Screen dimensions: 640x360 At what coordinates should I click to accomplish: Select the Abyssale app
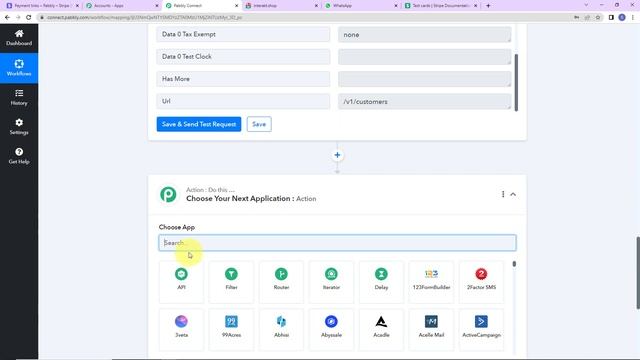[331, 329]
